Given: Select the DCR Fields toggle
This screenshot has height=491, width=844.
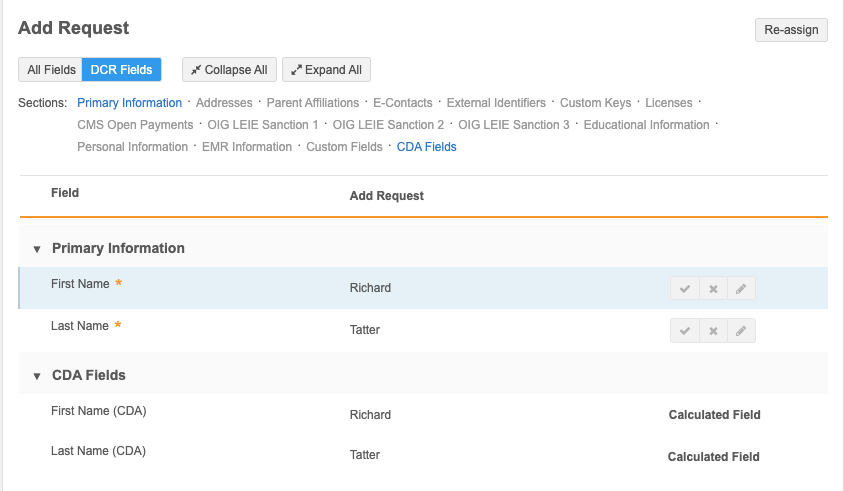Looking at the screenshot, I should point(121,70).
